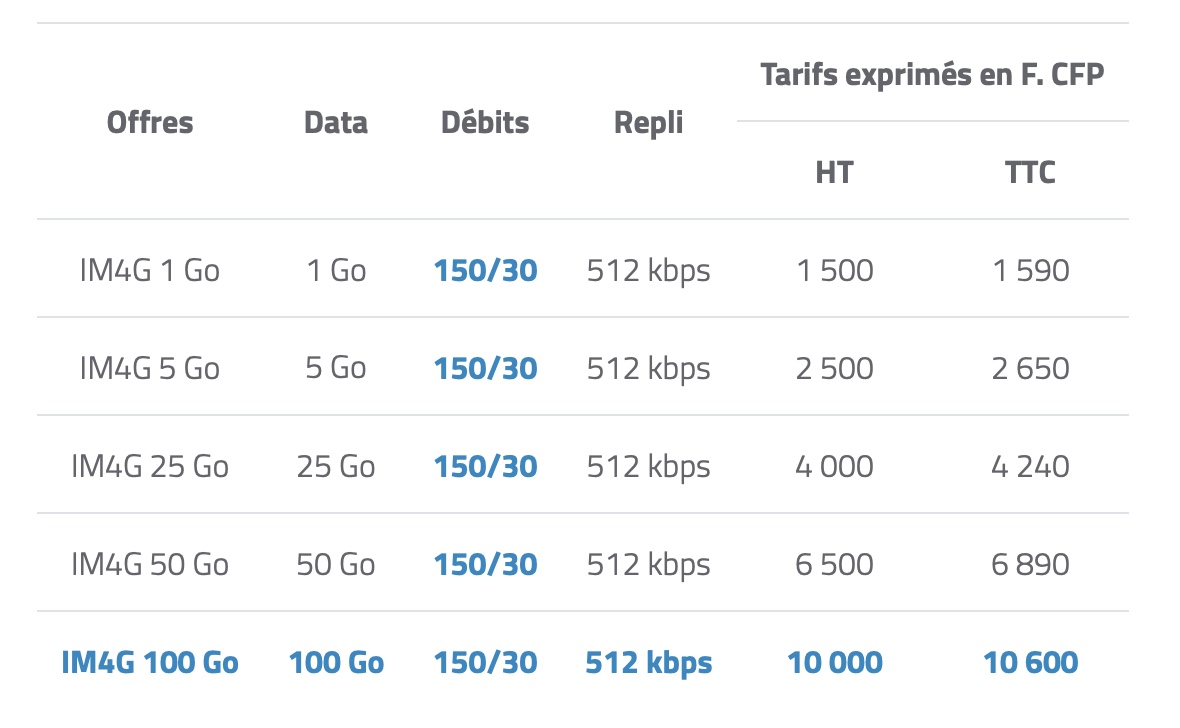This screenshot has height=728, width=1180.
Task: Click 512 kbps in the IM4G 5 Go row
Action: [x=649, y=368]
